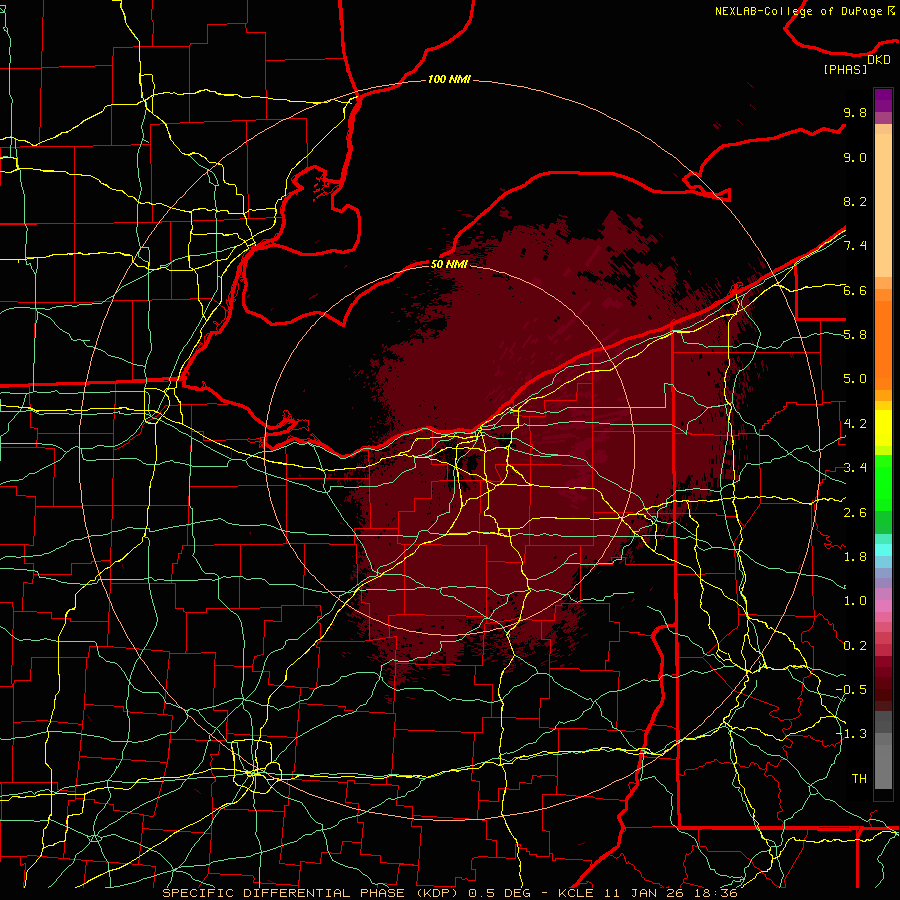Image resolution: width=900 pixels, height=900 pixels.
Task: Click the '[PHAS]' unit label
Action: coord(845,69)
